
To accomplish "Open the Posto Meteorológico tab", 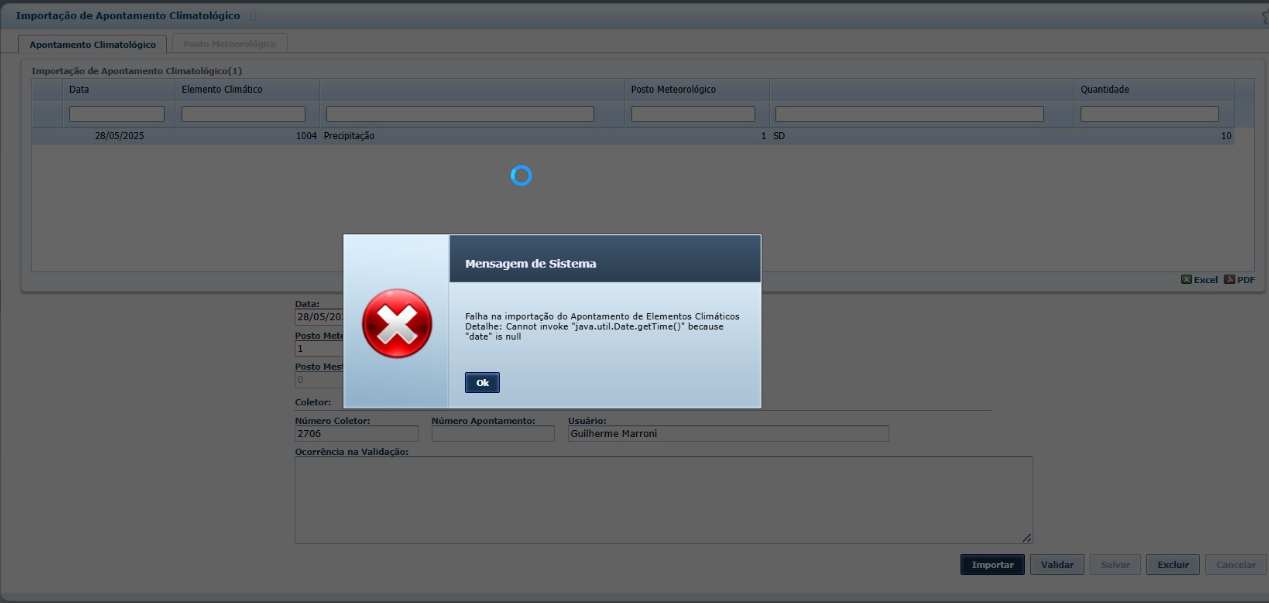I will click(x=230, y=44).
